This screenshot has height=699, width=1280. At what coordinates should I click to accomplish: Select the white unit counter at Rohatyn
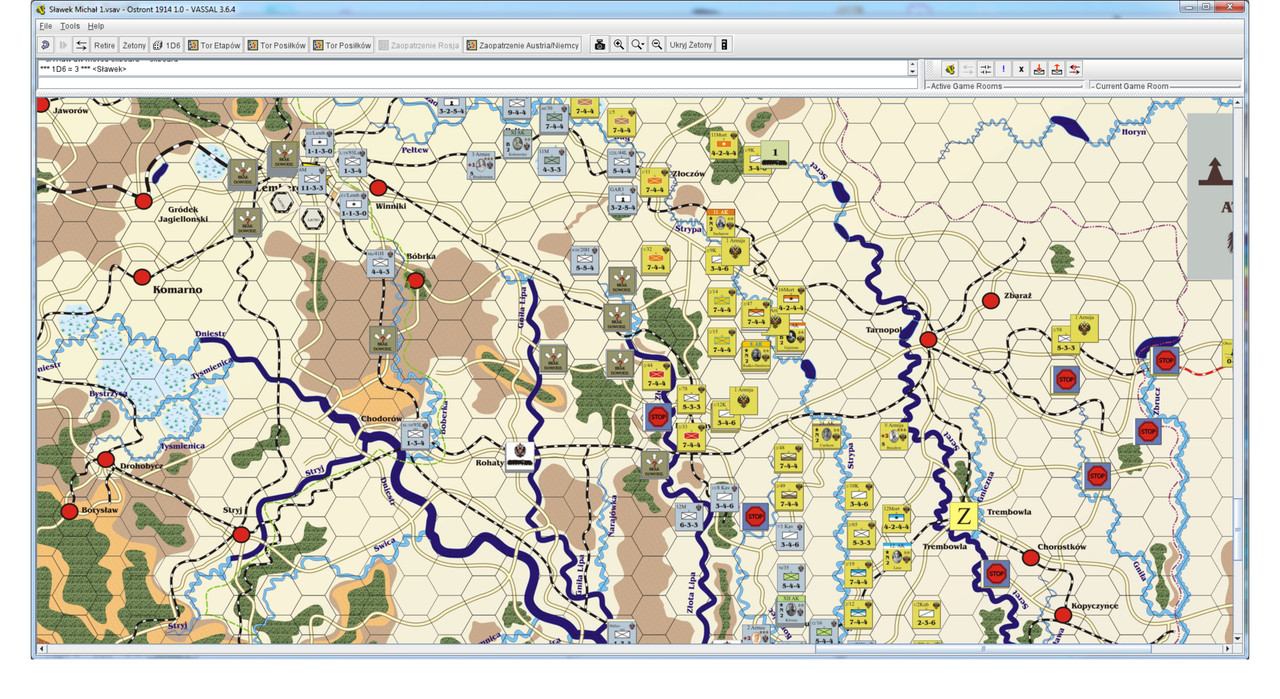coord(520,455)
